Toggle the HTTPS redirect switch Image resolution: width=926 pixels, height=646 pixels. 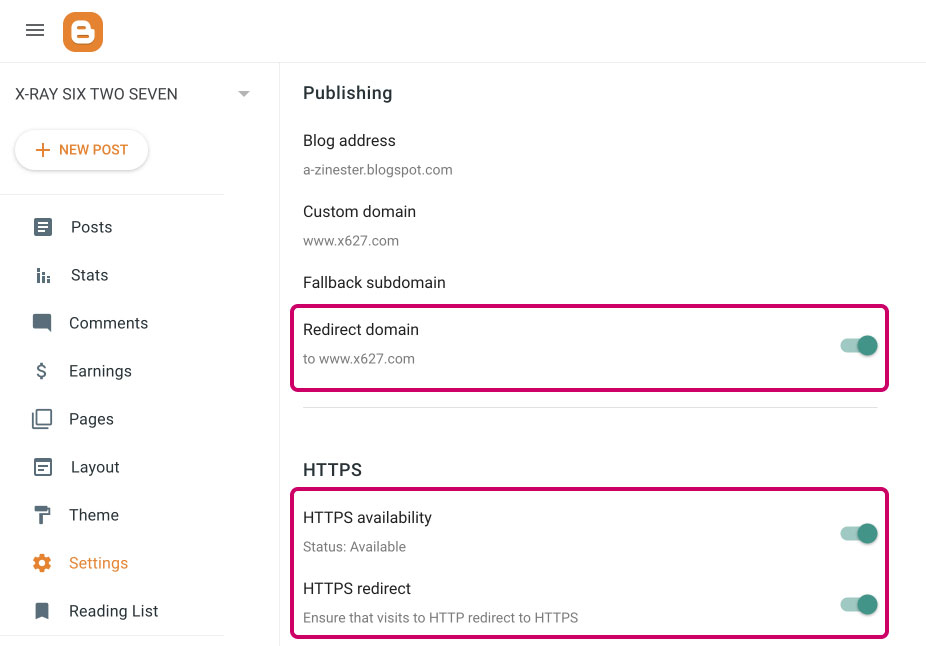tap(859, 605)
